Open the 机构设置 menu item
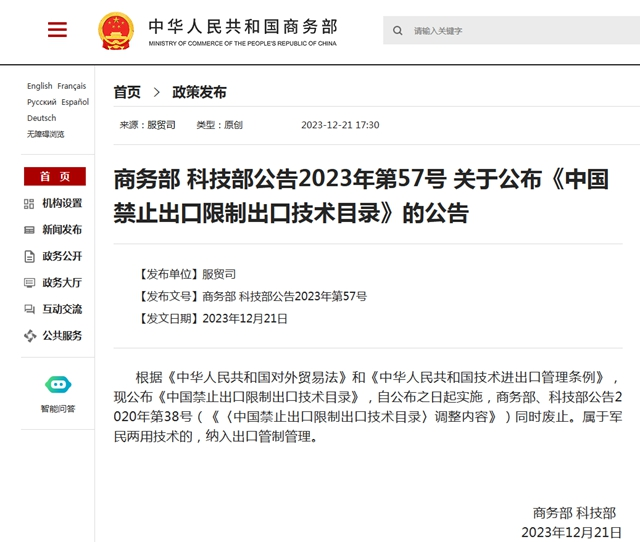 point(62,203)
